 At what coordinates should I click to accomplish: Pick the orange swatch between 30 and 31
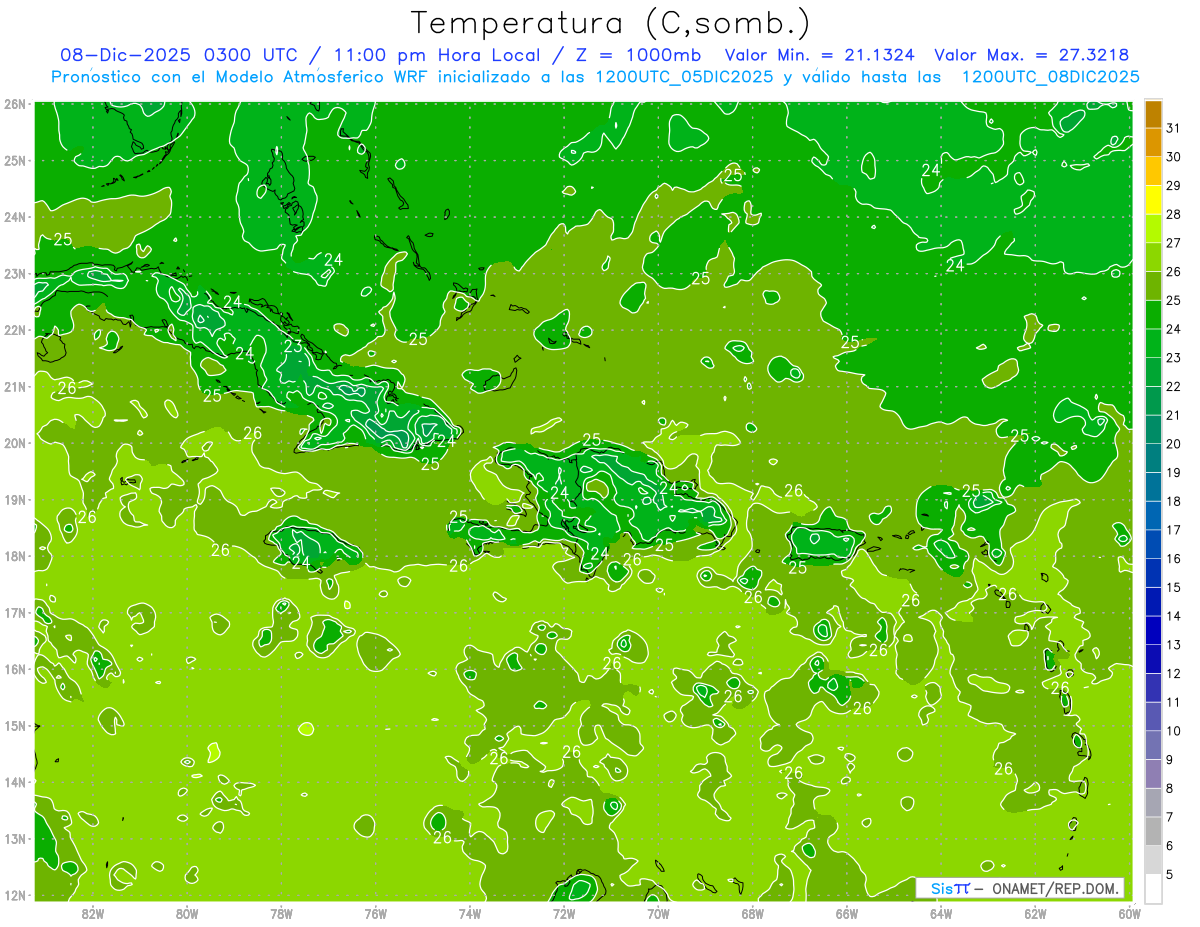click(1153, 142)
